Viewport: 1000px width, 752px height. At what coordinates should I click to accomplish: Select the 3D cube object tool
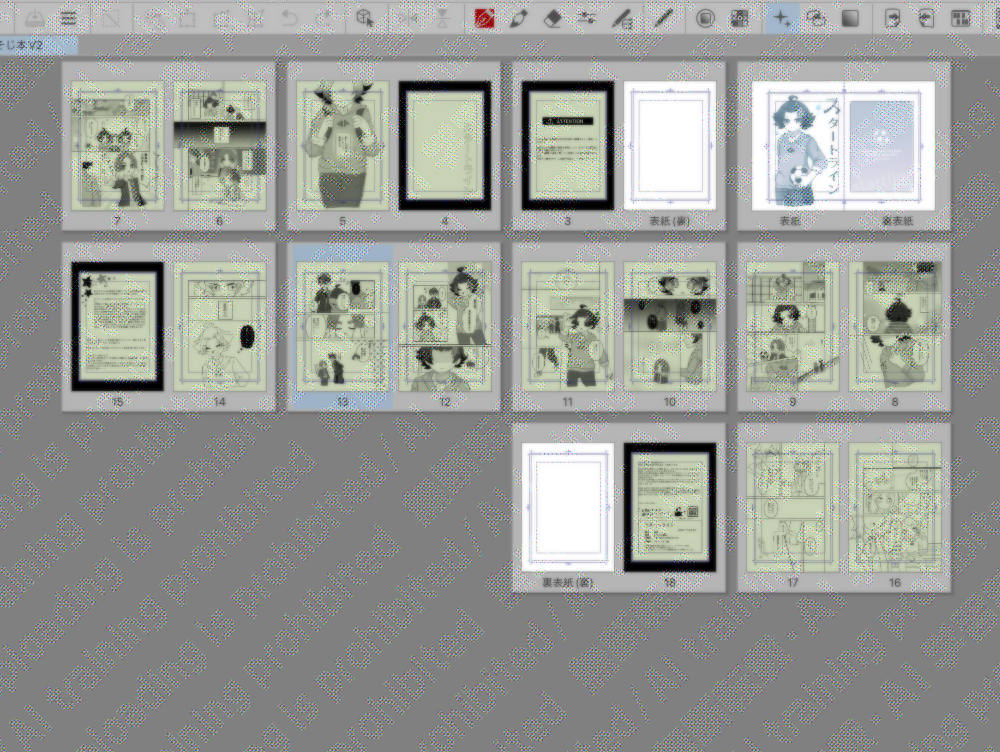[365, 18]
